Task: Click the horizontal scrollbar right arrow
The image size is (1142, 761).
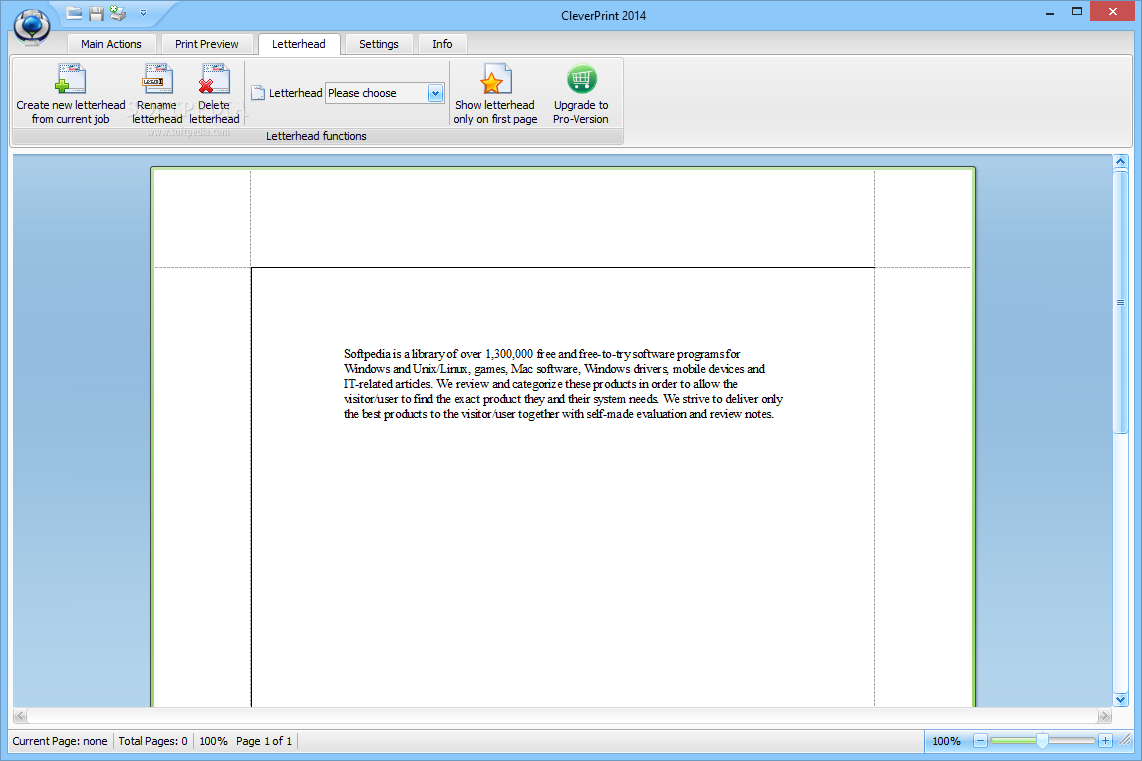Action: pyautogui.click(x=1105, y=716)
